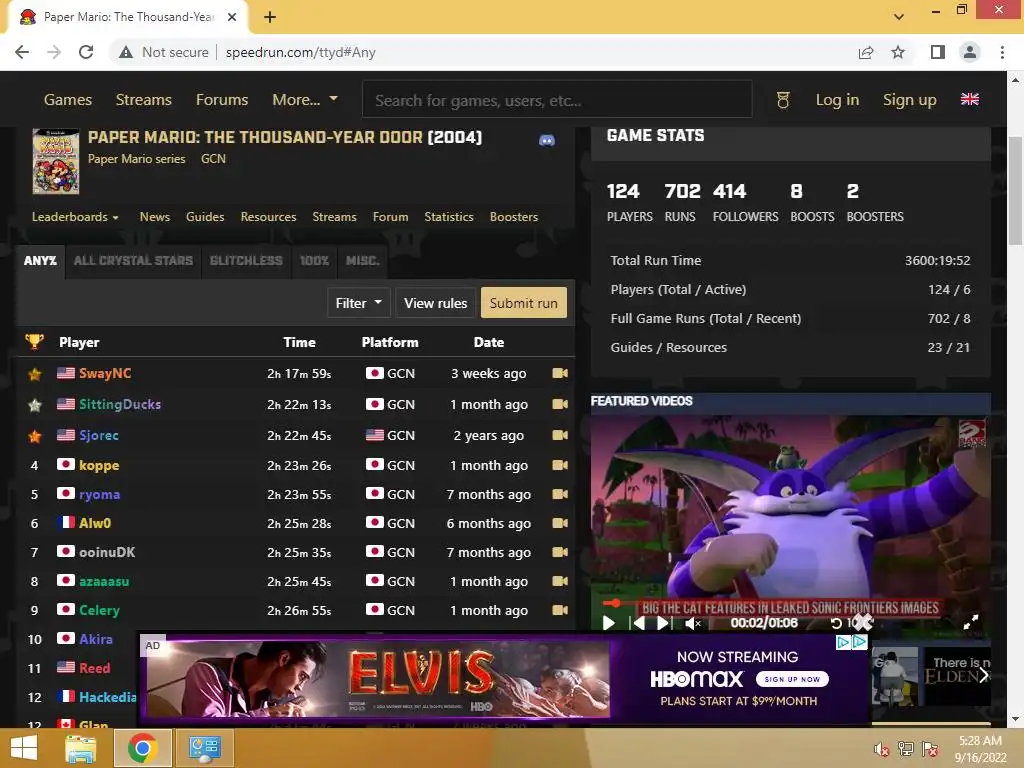The height and width of the screenshot is (768, 1024).
Task: Advance the featured video thumbnails carousel
Action: pos(982,675)
